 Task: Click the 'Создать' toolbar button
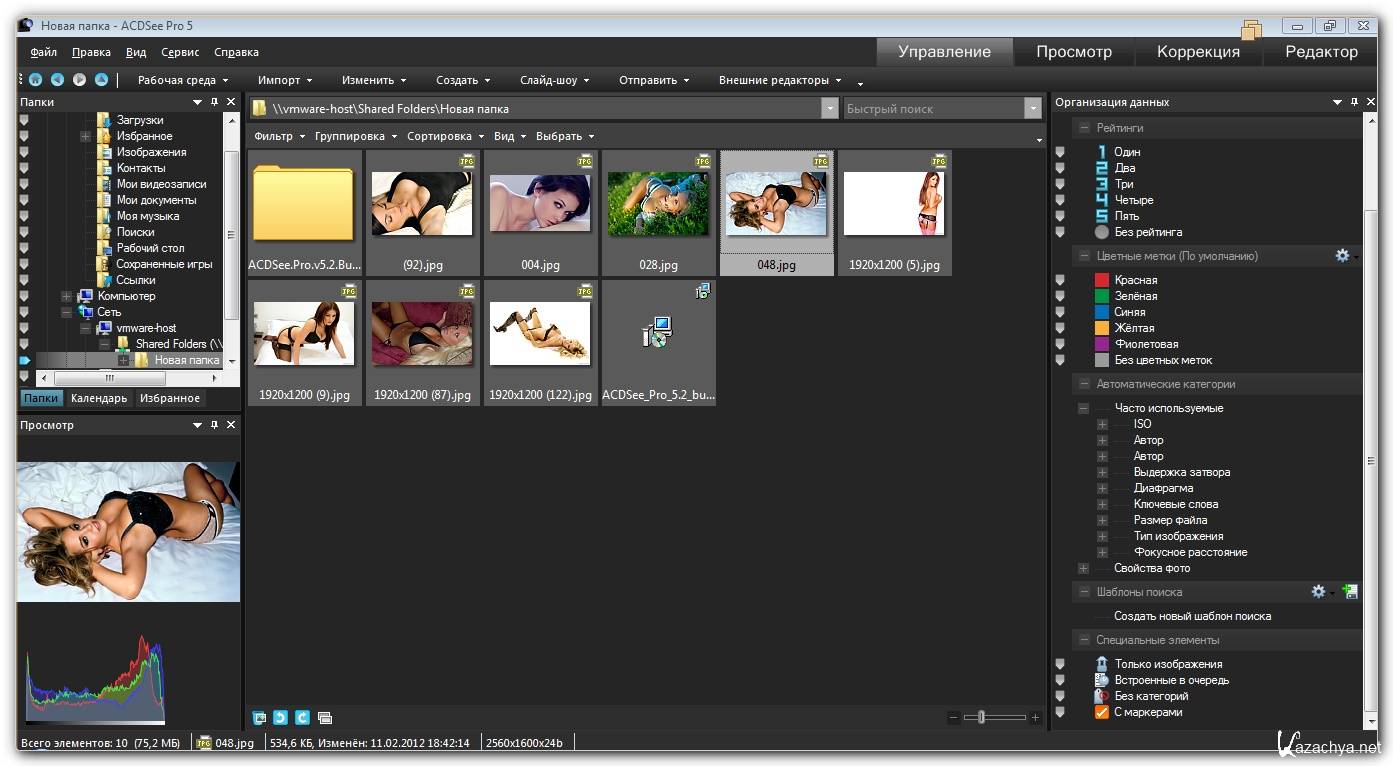(463, 80)
